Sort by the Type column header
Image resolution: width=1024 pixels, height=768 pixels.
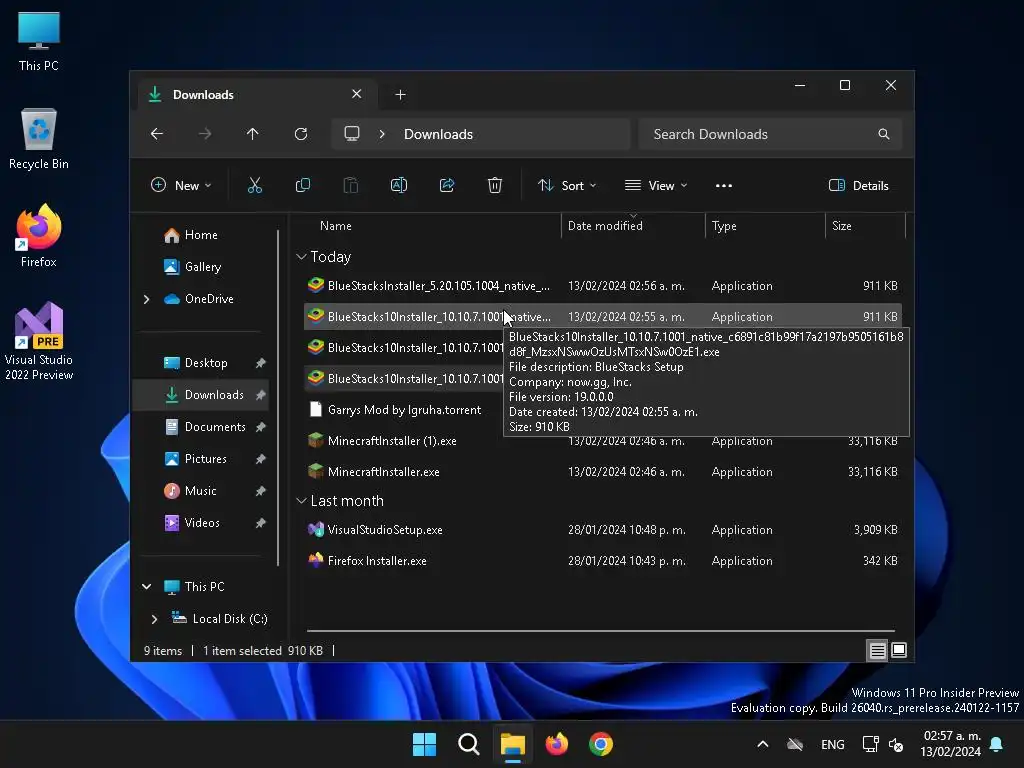point(724,226)
